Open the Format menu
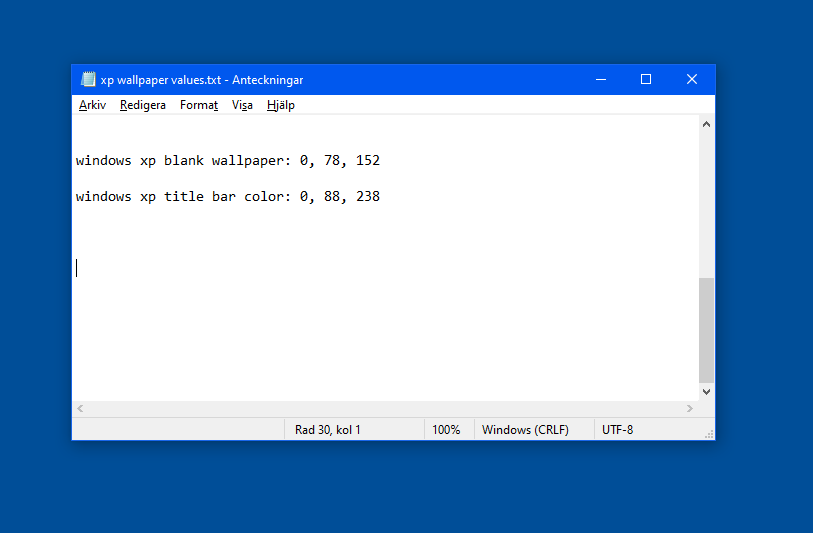The image size is (813, 533). point(199,105)
